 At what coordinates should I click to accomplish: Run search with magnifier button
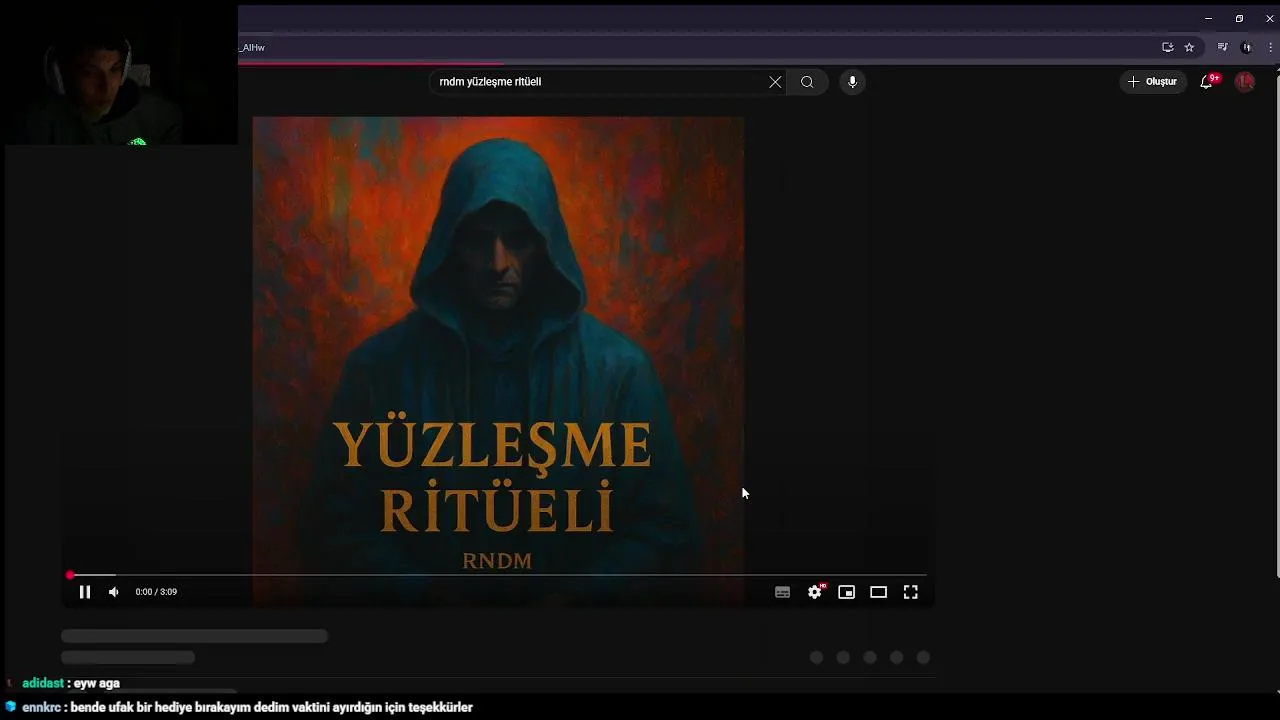tap(807, 82)
